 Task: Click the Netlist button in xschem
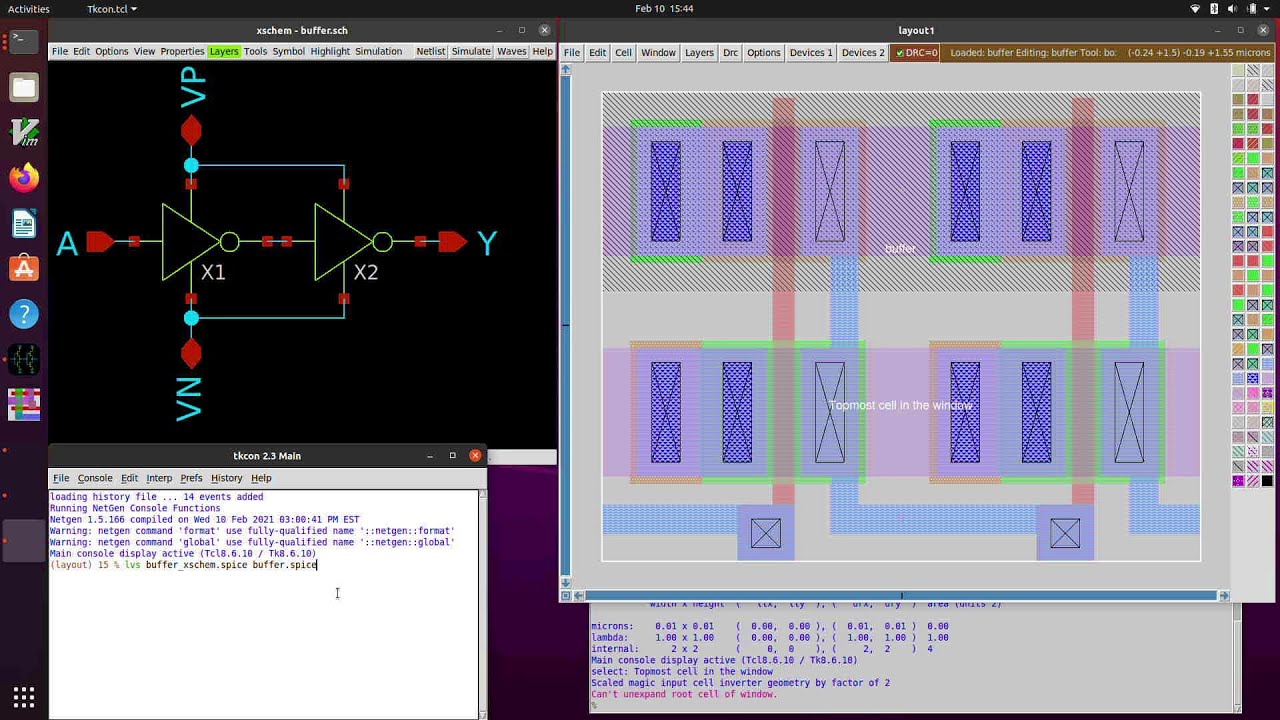pyautogui.click(x=431, y=51)
